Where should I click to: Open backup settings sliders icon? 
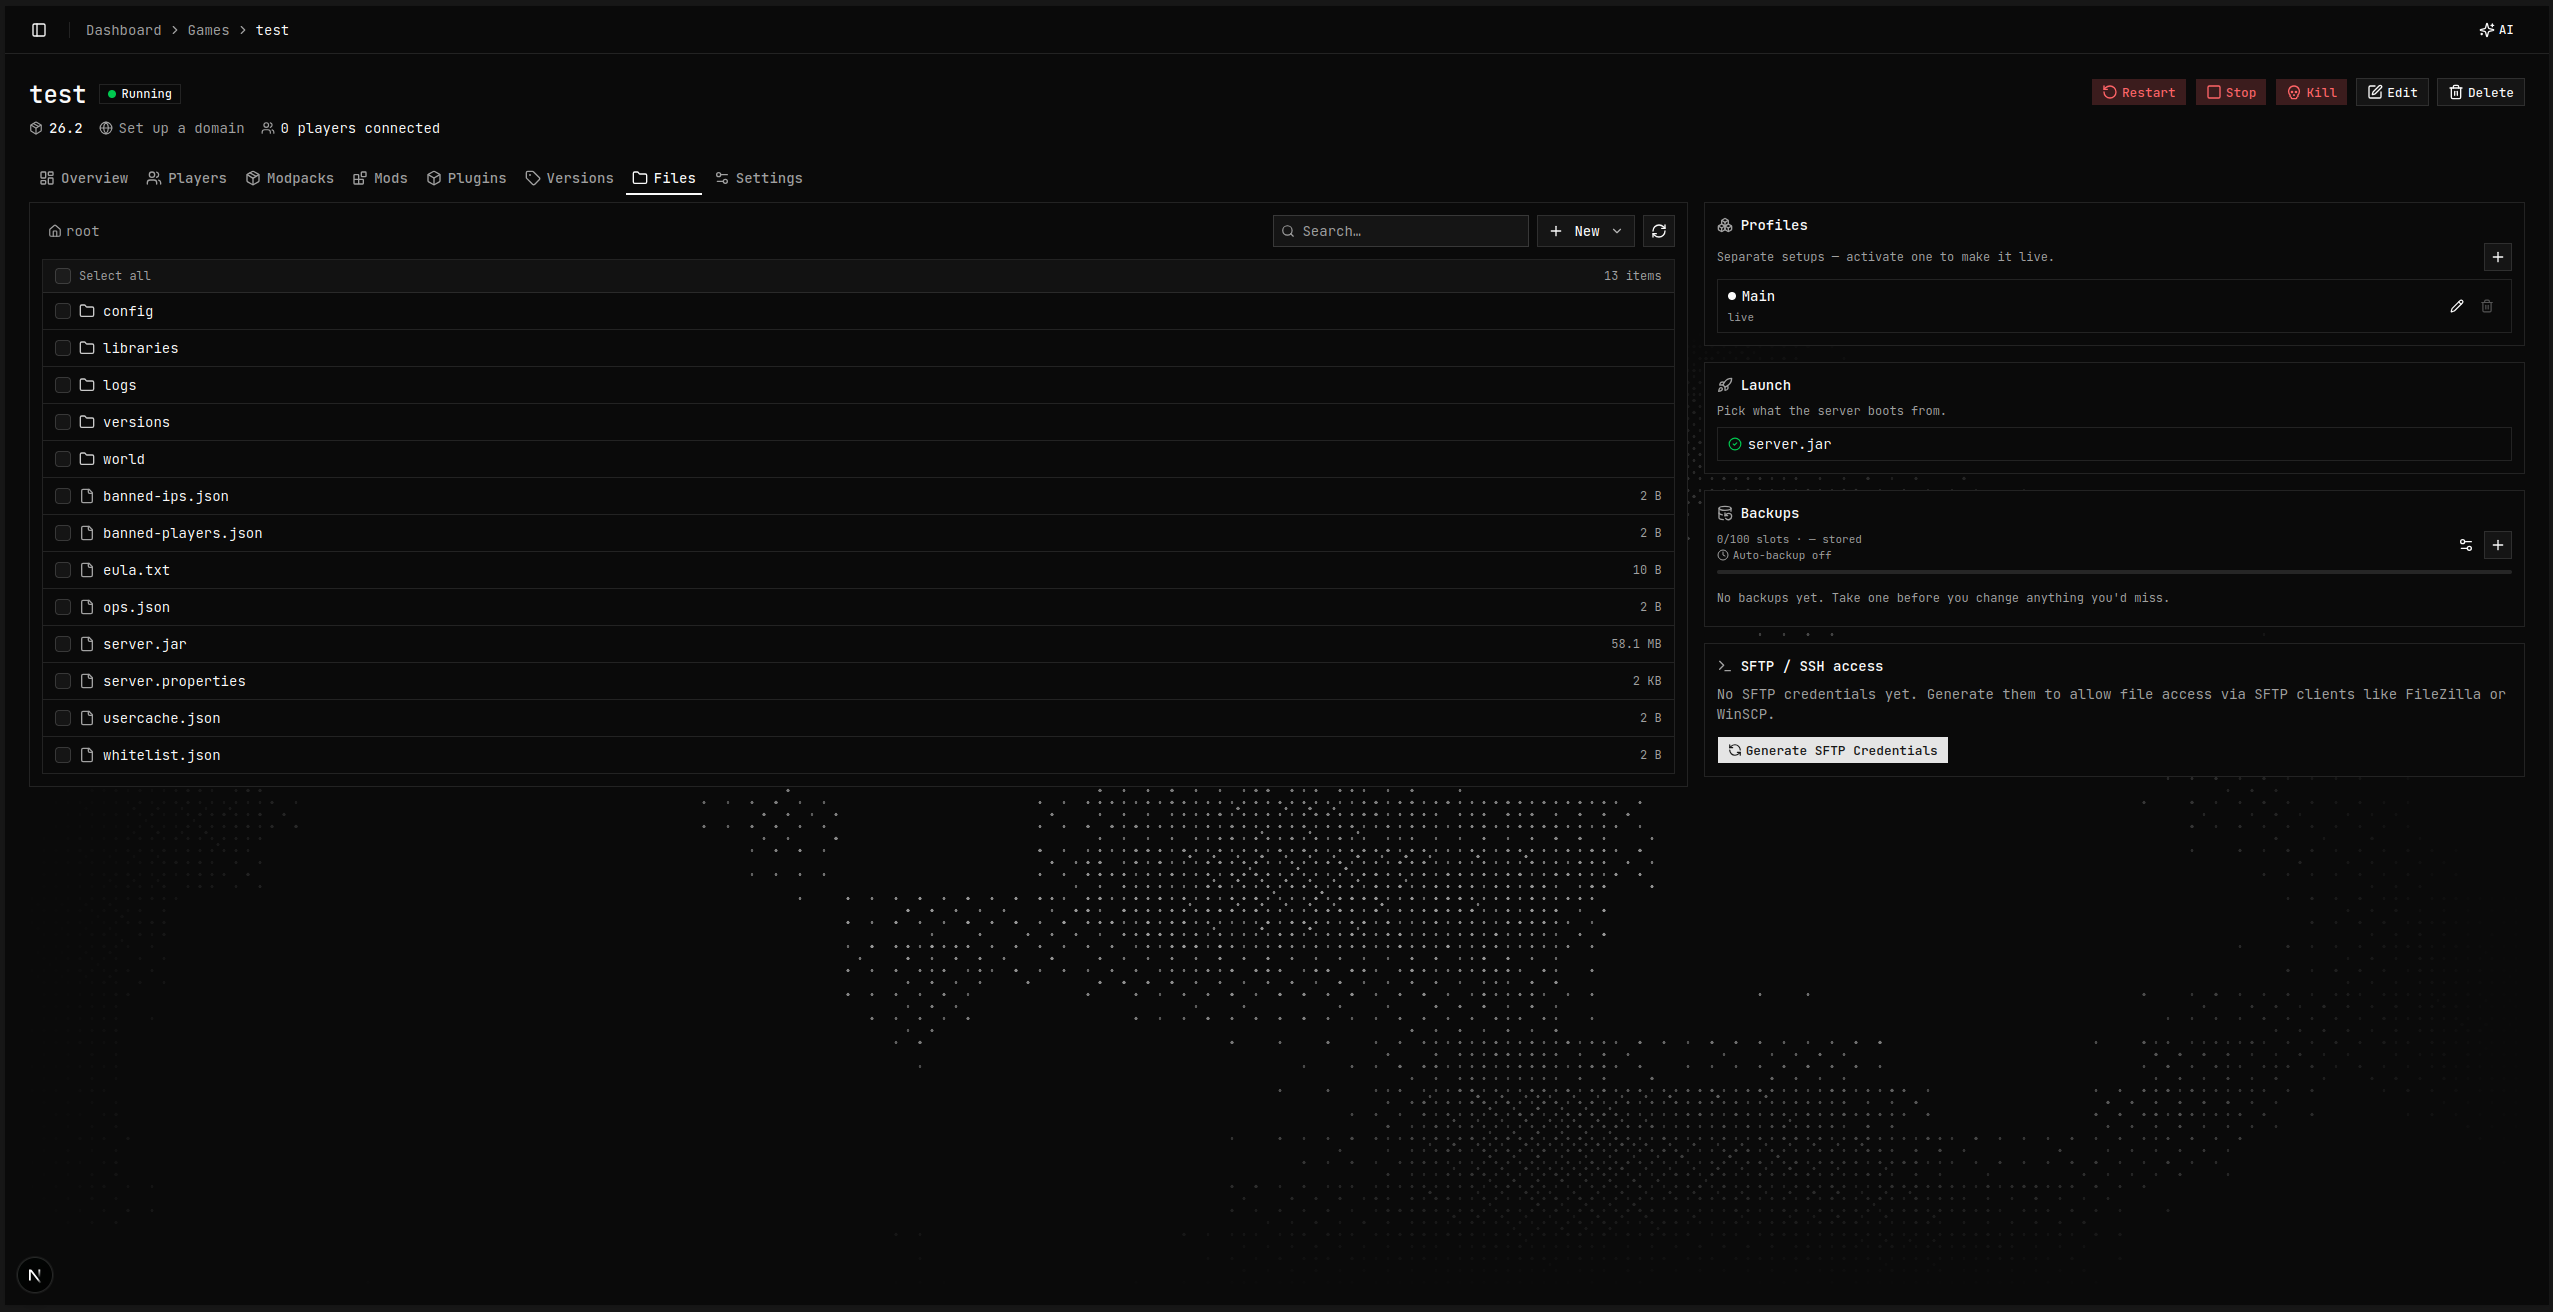(x=2465, y=545)
